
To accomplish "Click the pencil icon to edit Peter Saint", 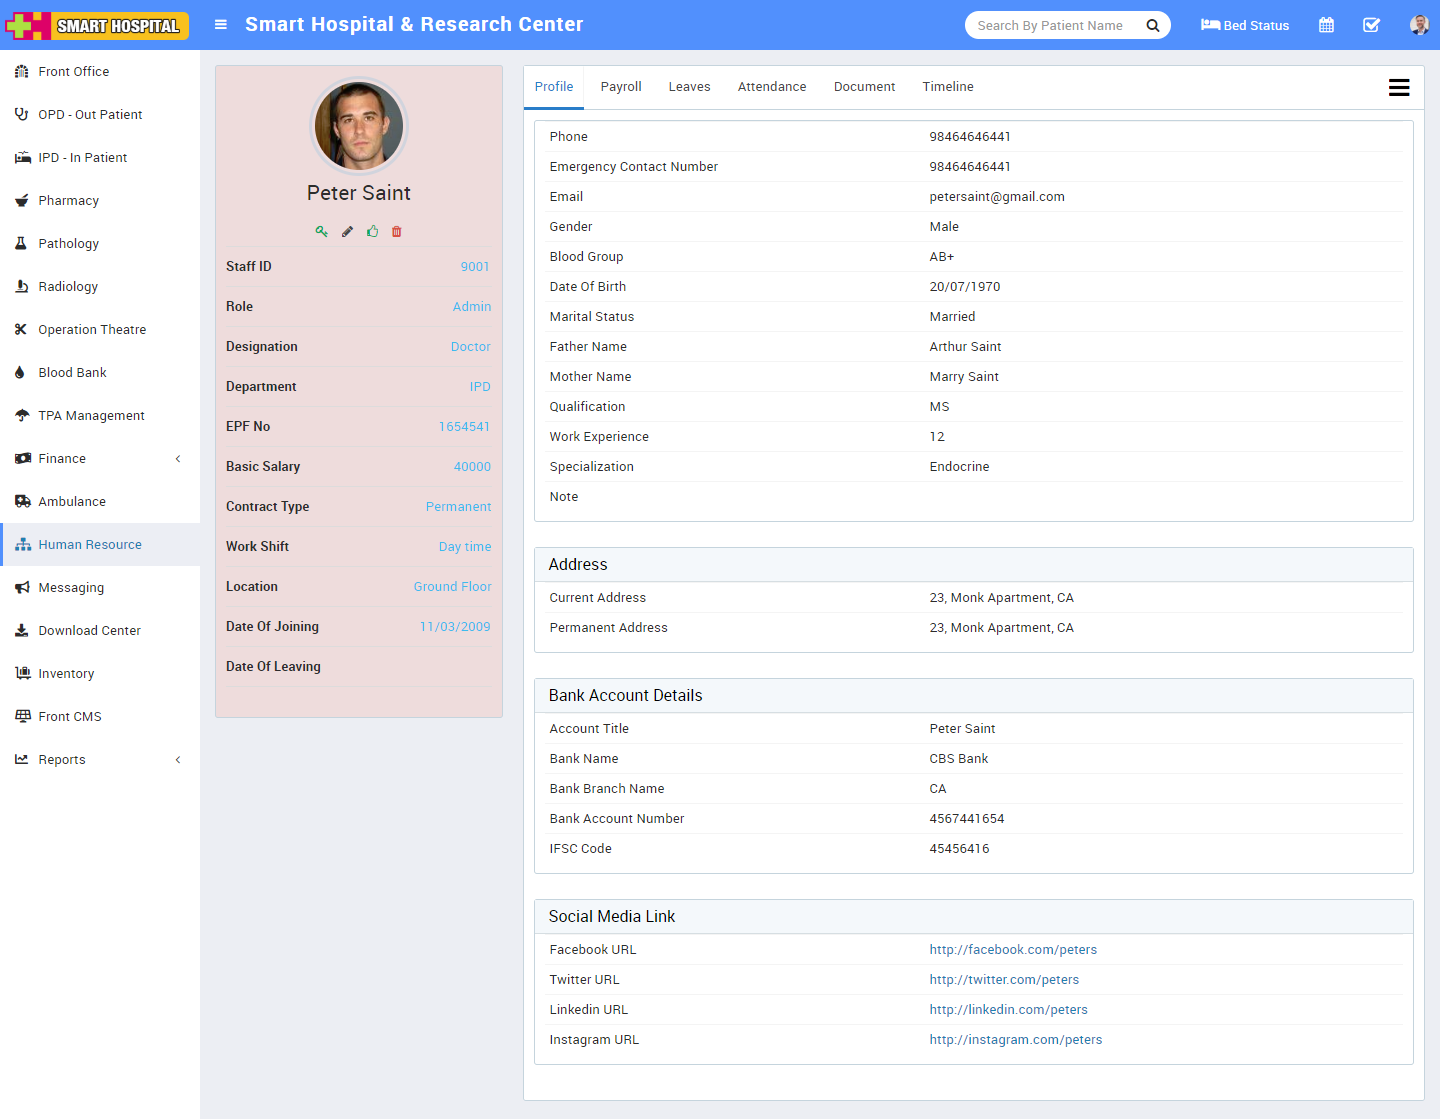I will (347, 231).
